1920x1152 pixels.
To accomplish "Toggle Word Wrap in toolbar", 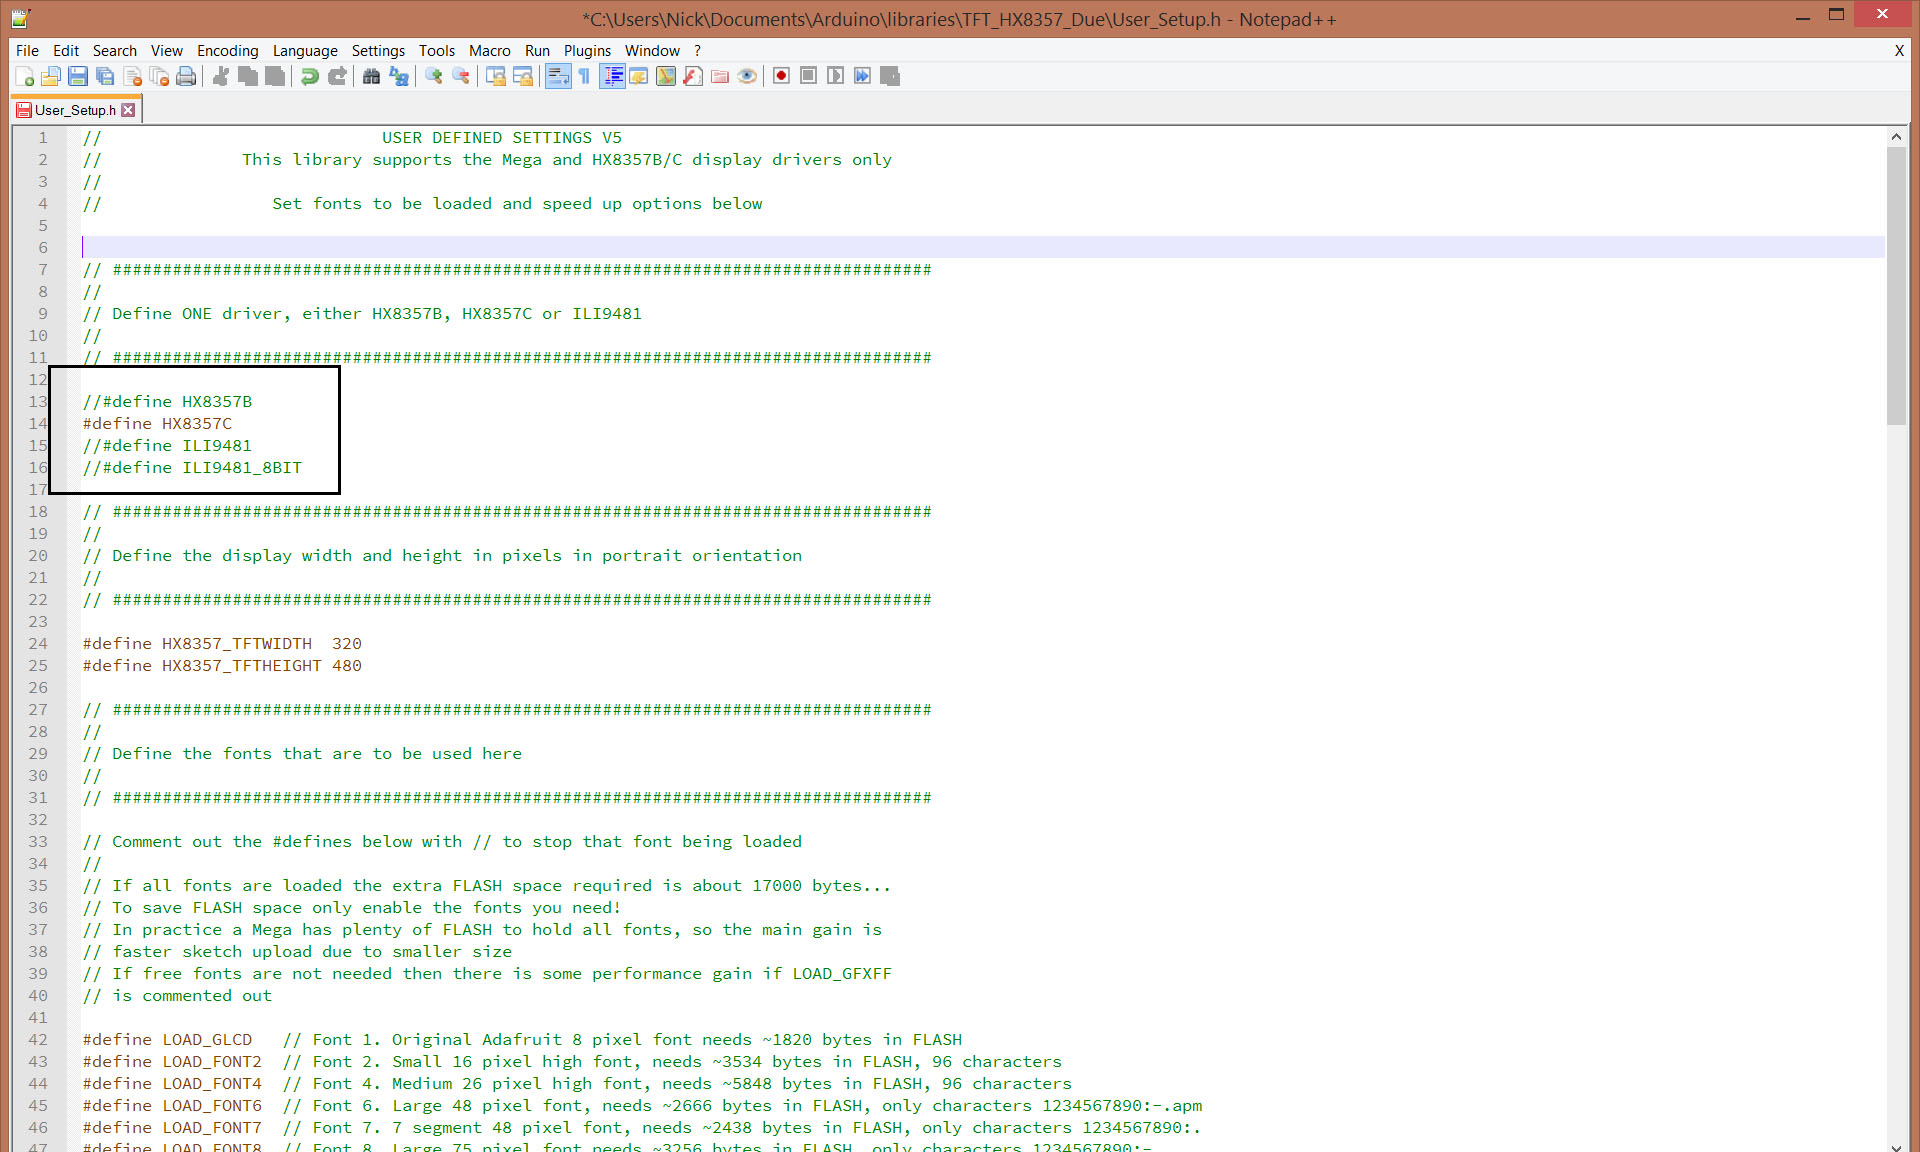I will 558,77.
